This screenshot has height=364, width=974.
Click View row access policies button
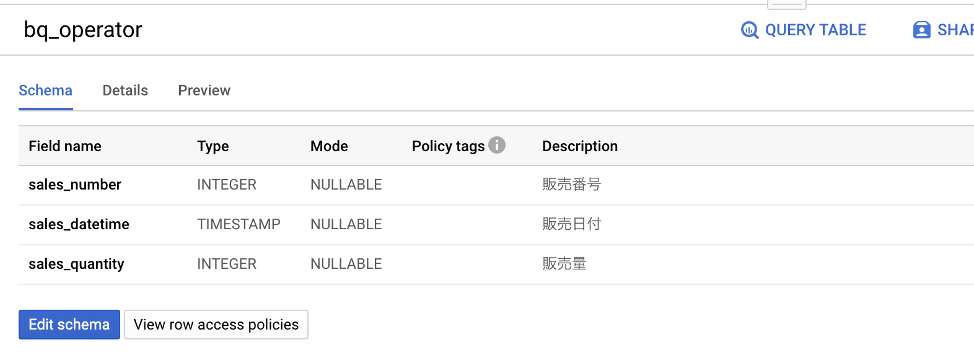coord(216,324)
